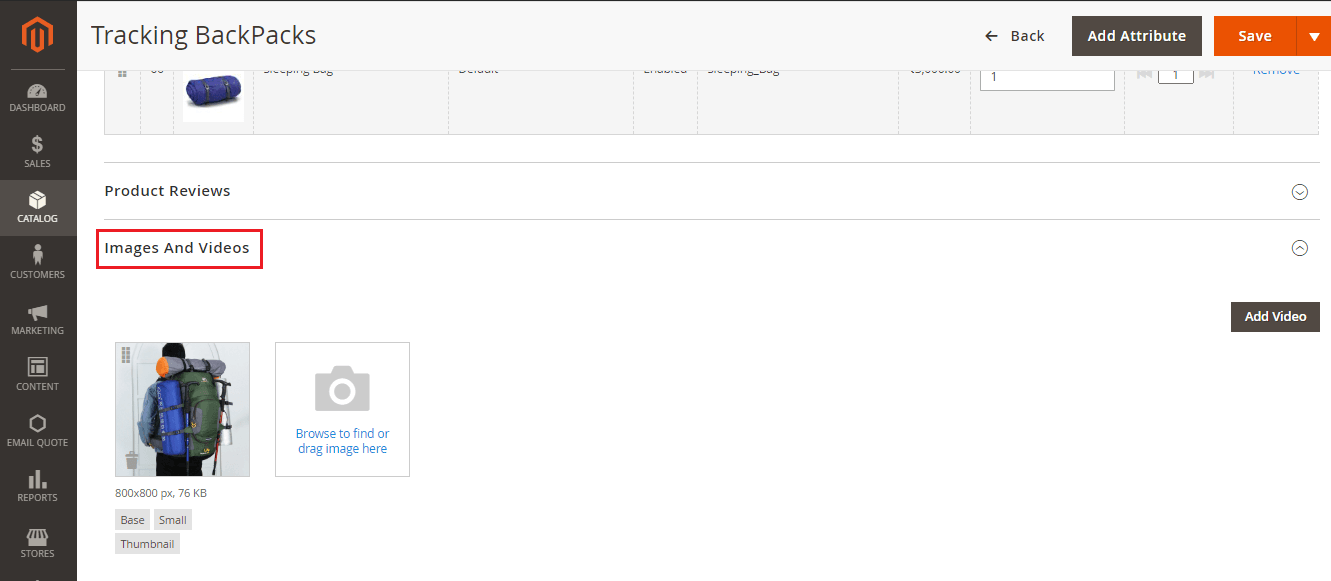Click the drag handle on backpack image
Screen dimensions: 1331x581
coord(126,354)
